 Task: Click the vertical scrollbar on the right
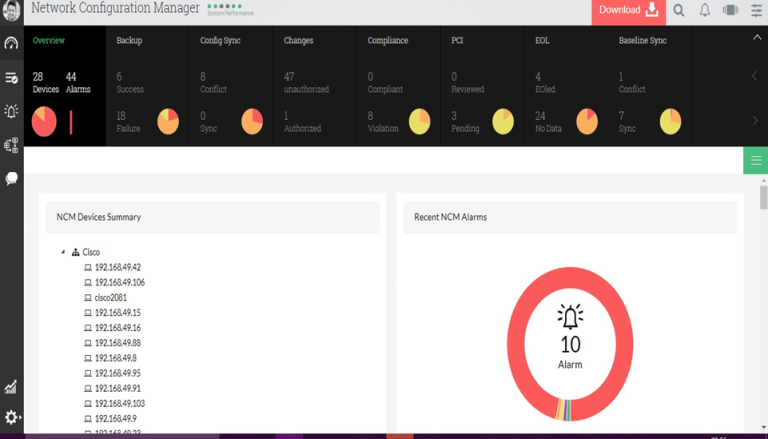click(764, 198)
